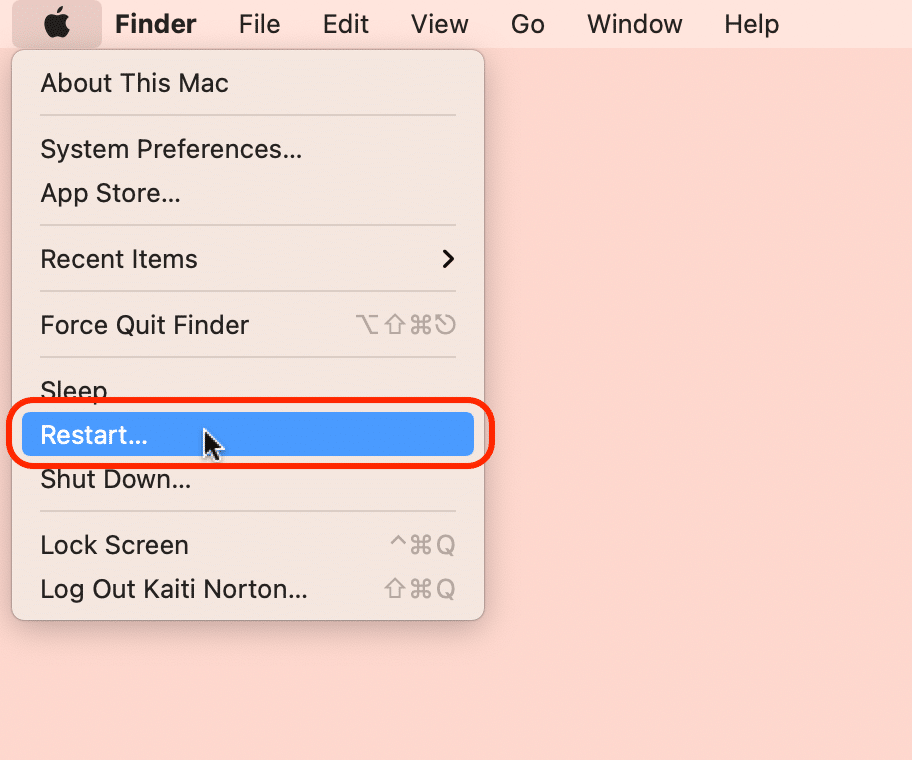This screenshot has width=912, height=760.
Task: Open the View menu
Action: point(439,24)
